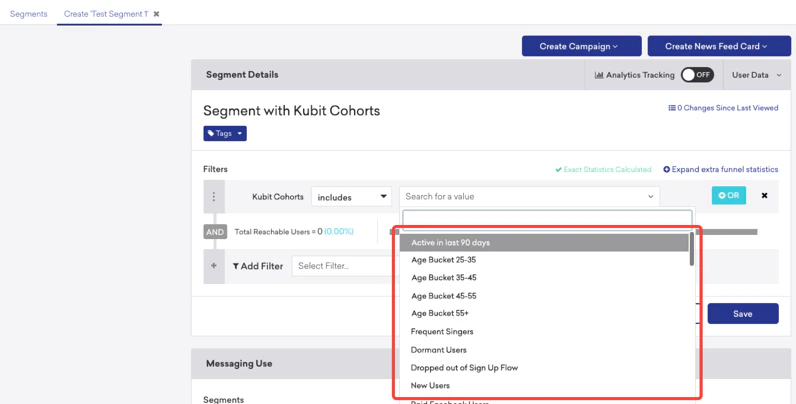The width and height of the screenshot is (796, 404).
Task: Close the Create 'Test Segment T' tab
Action: pyautogui.click(x=156, y=14)
